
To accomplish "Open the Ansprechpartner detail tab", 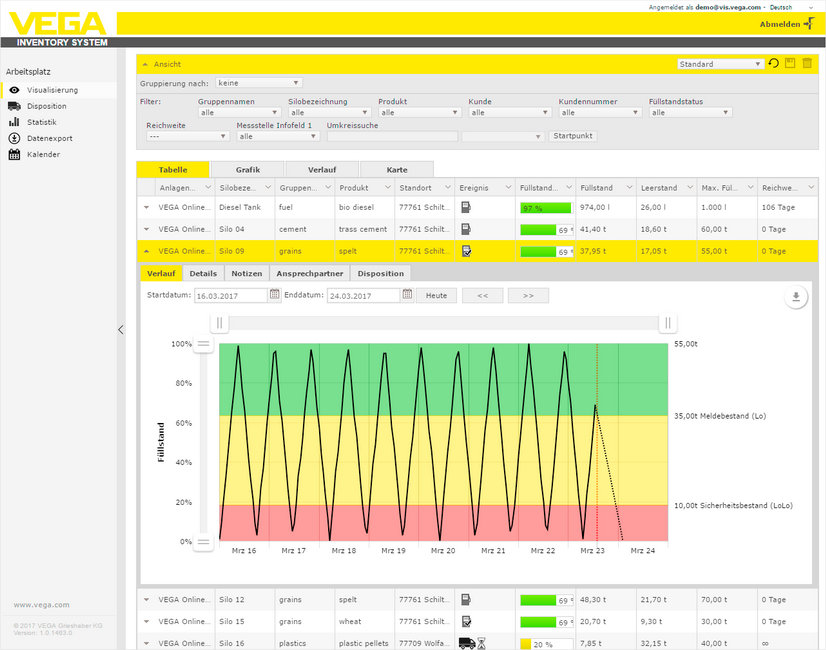I will pyautogui.click(x=310, y=273).
